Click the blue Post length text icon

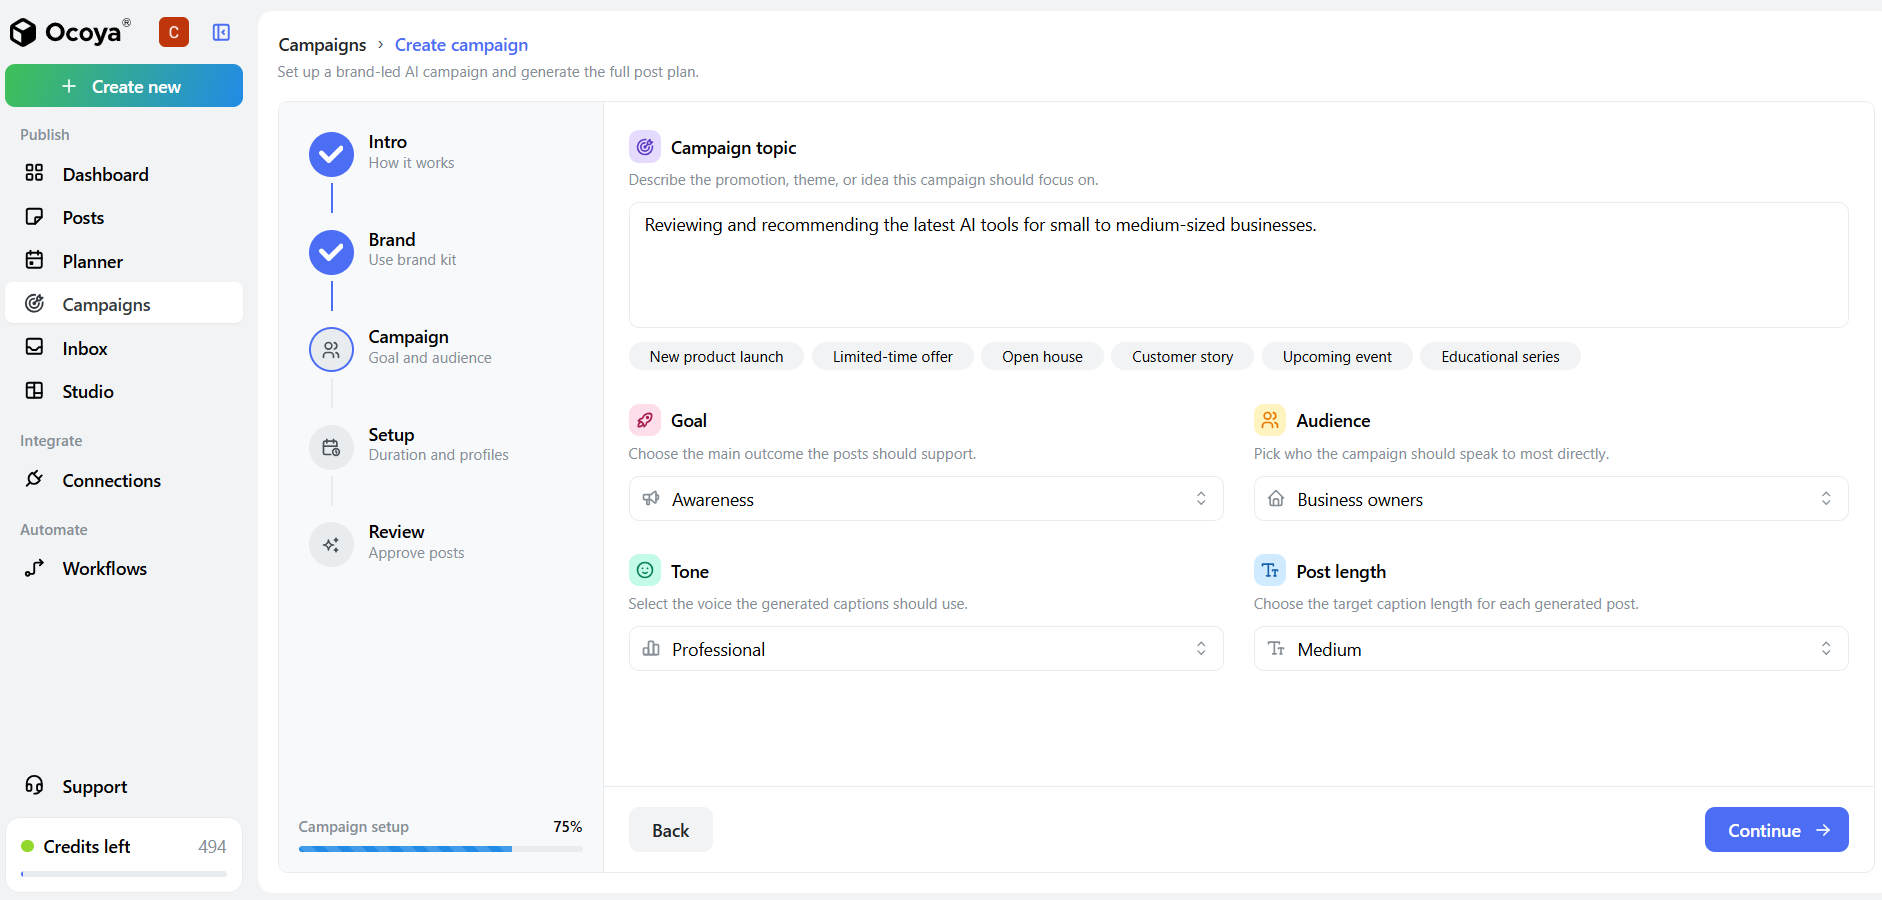pos(1270,570)
